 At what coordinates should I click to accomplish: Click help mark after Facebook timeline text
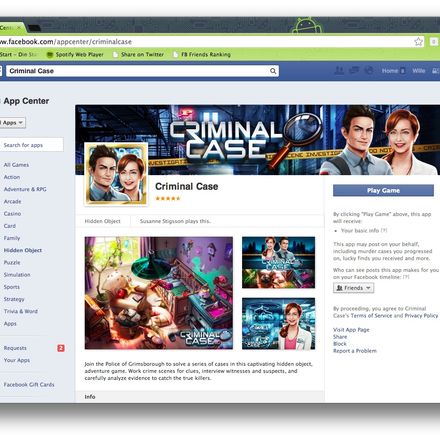click(406, 277)
